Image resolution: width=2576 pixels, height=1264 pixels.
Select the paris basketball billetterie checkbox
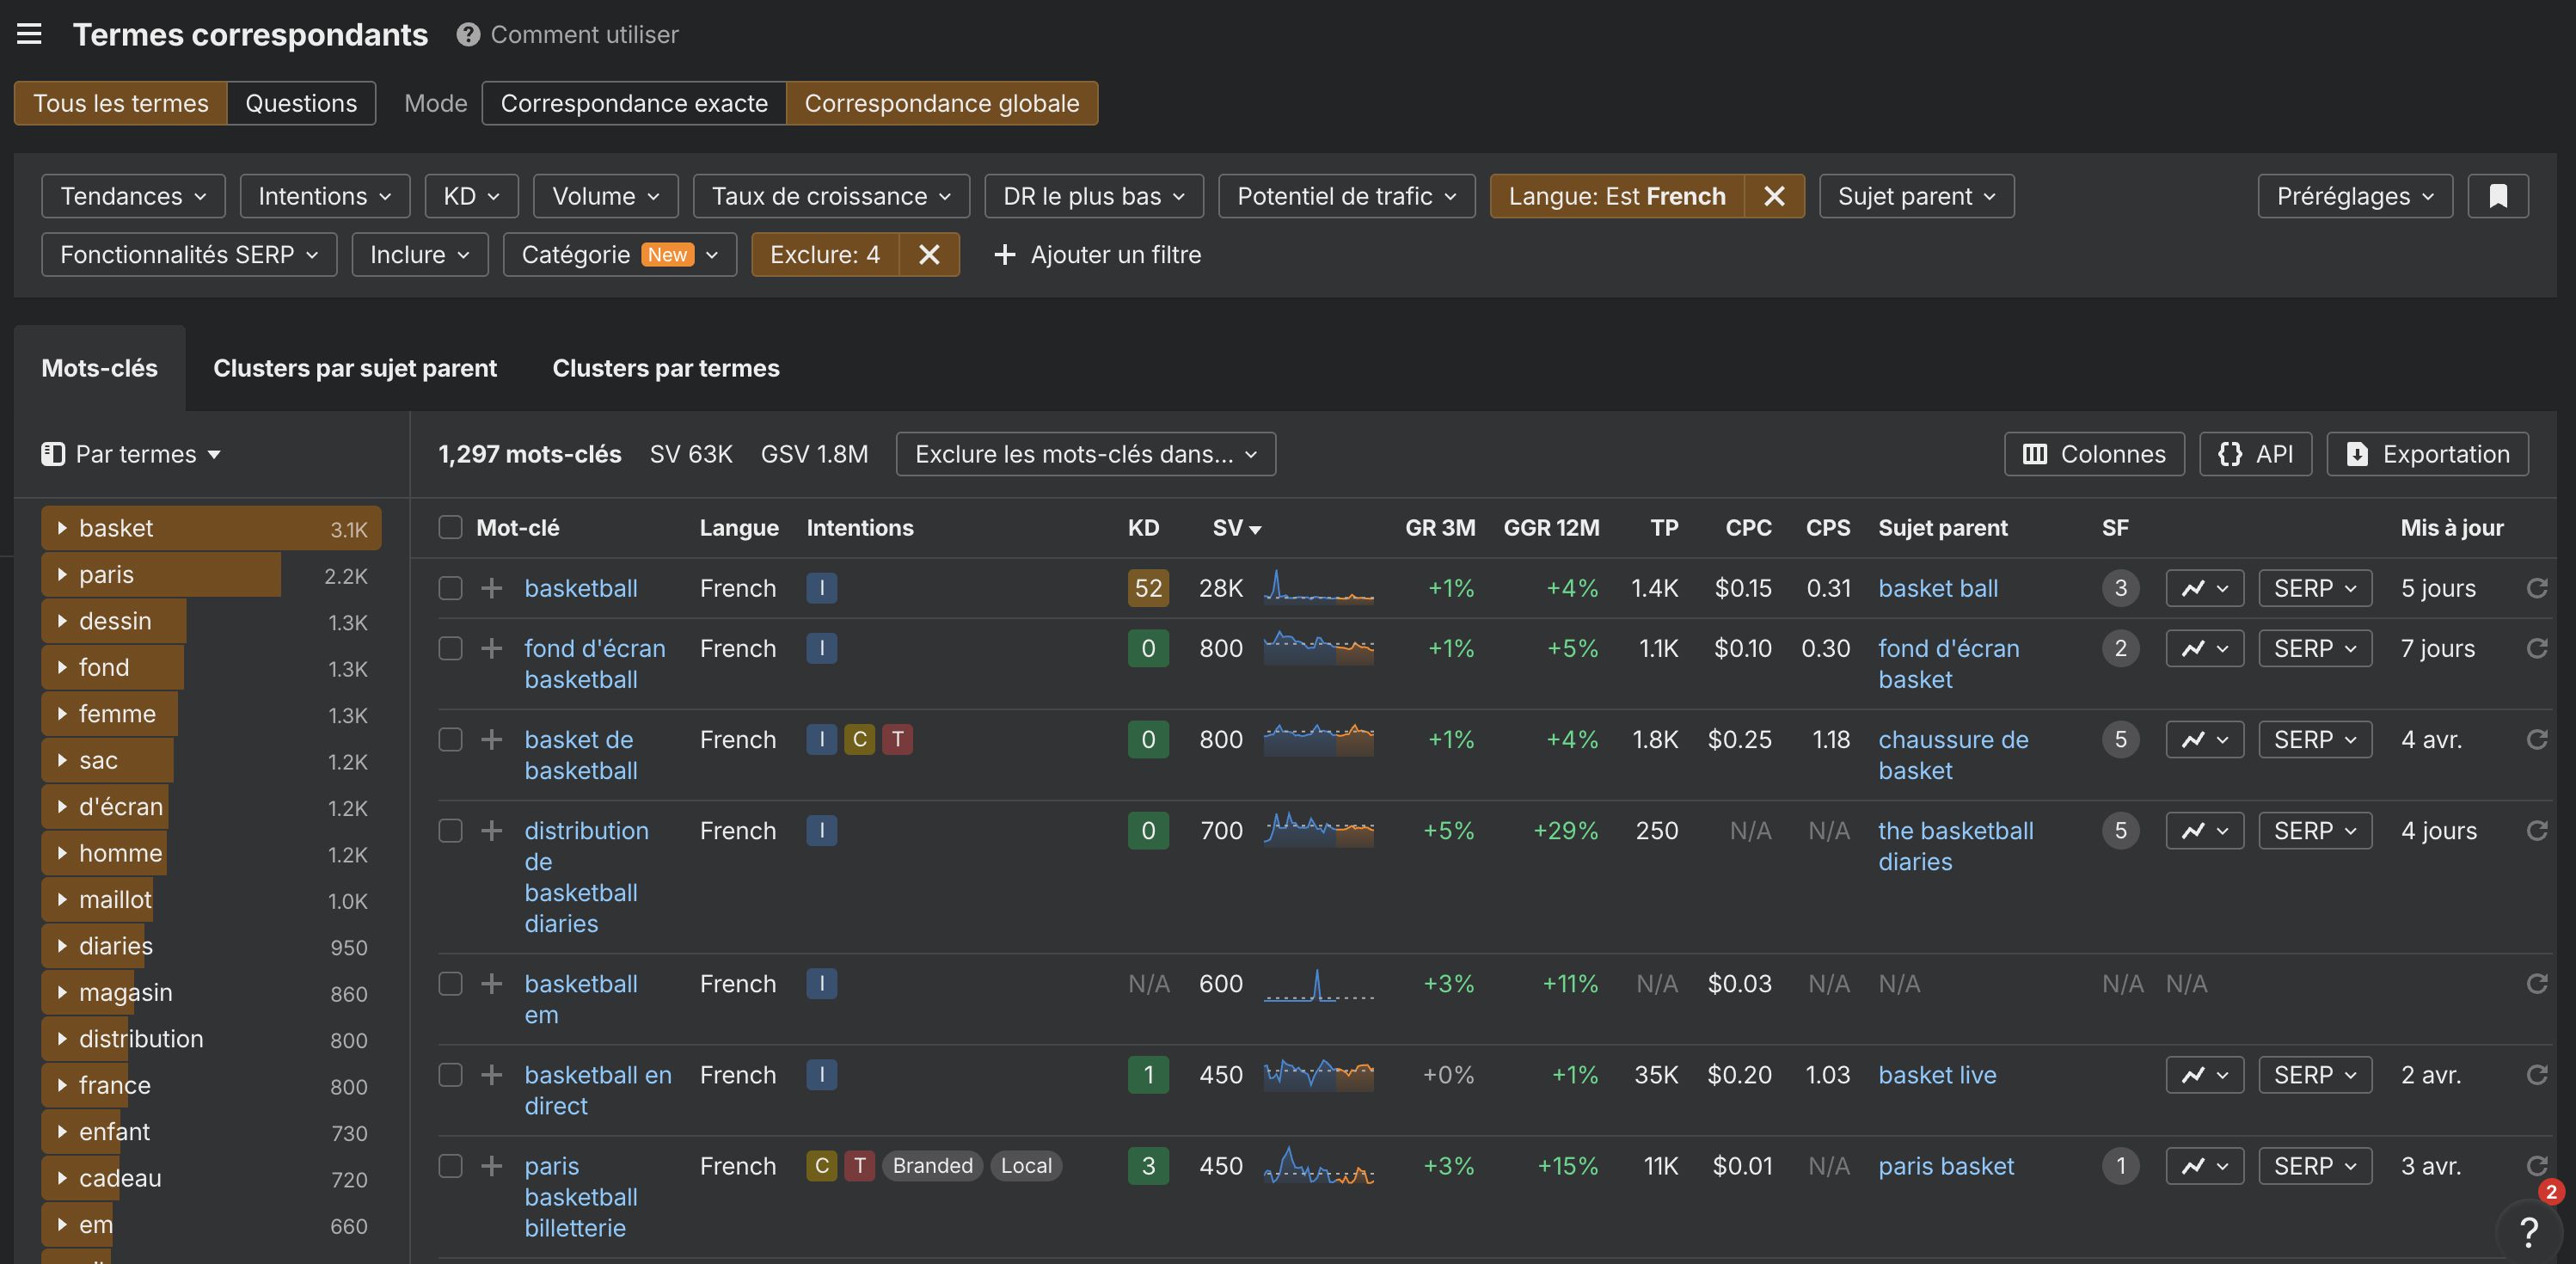(x=450, y=1166)
